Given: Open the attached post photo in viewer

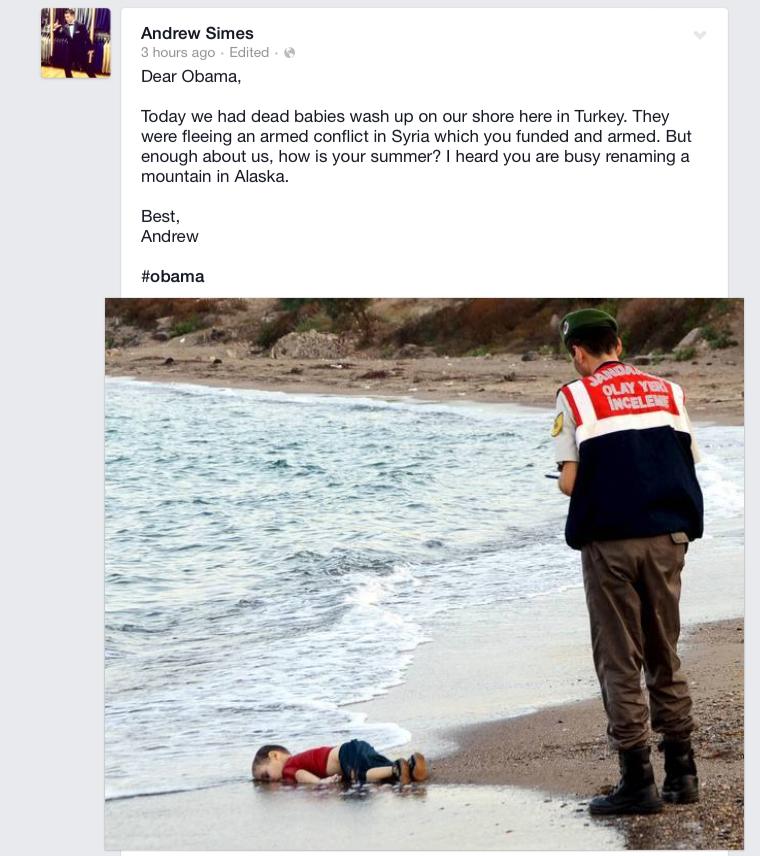Looking at the screenshot, I should [x=424, y=574].
